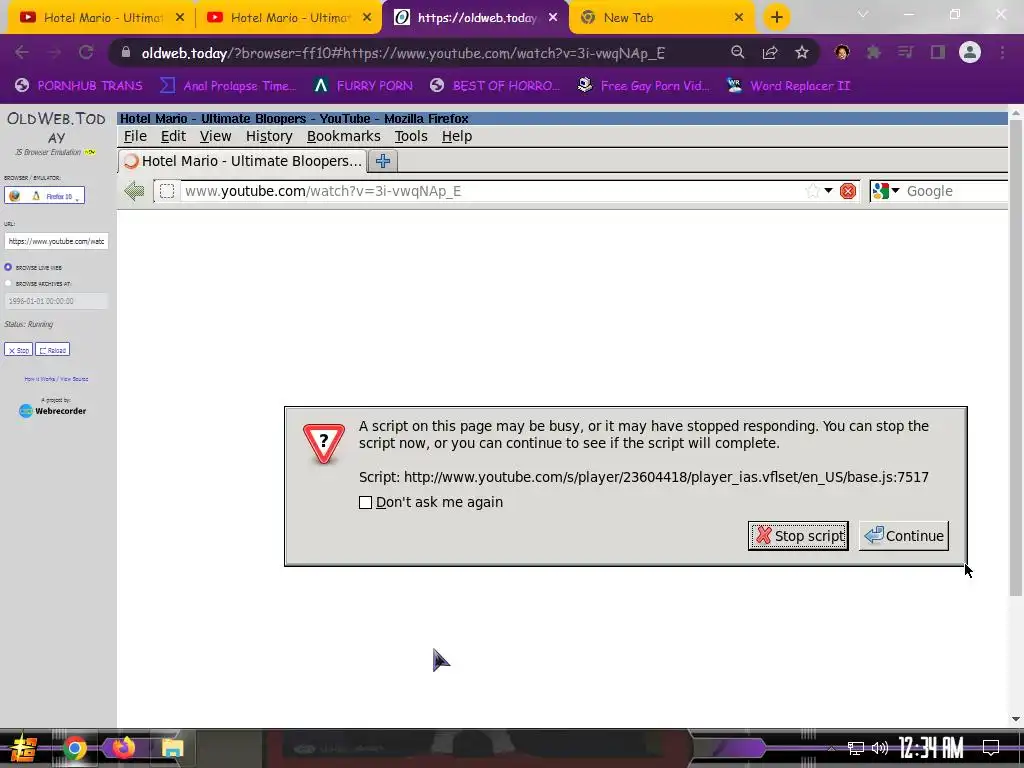The width and height of the screenshot is (1024, 768).
Task: Open the View Source link
Action: point(74,379)
